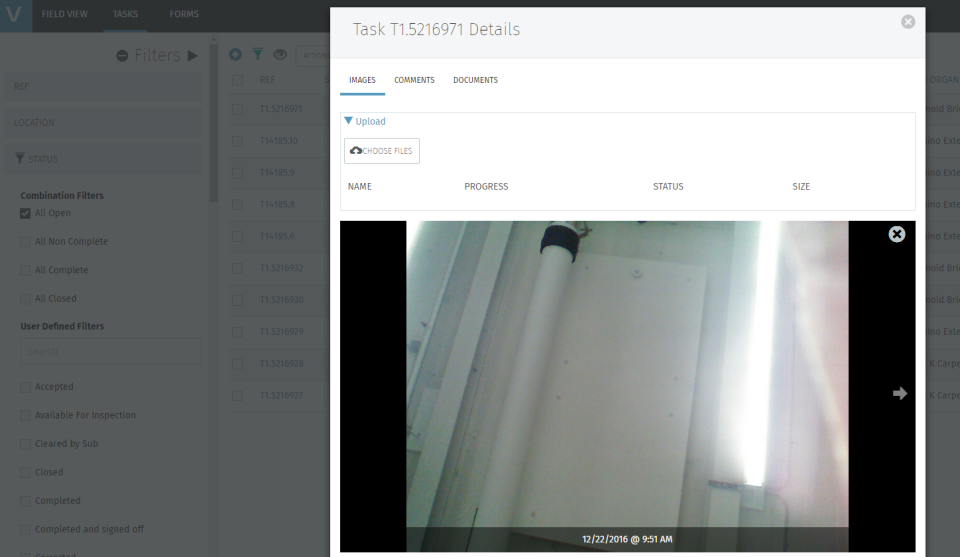This screenshot has width=960, height=557.
Task: Select the checkbox for task T1.5216928
Action: [238, 364]
